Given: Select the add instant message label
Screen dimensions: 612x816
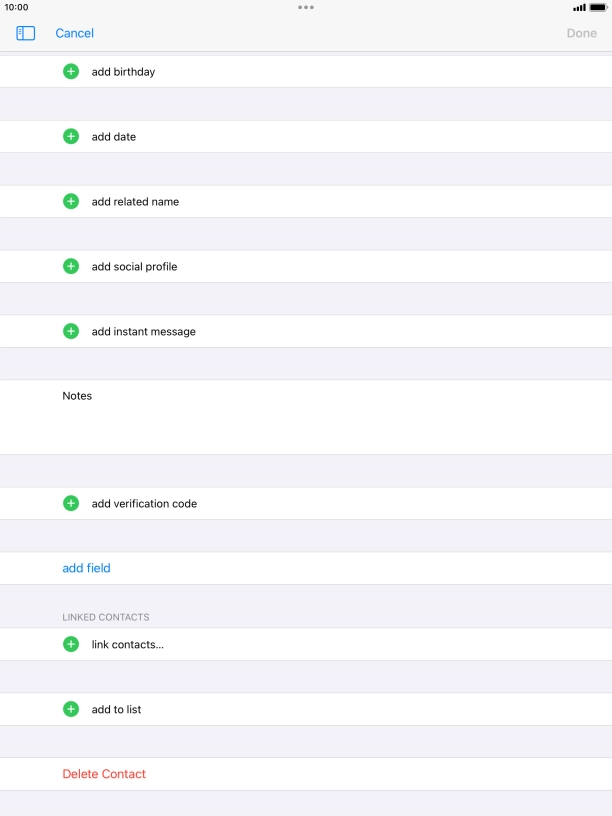Looking at the screenshot, I should [143, 332].
